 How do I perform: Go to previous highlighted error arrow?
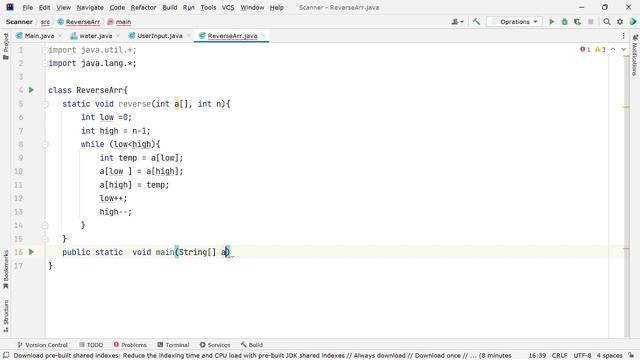pos(613,49)
